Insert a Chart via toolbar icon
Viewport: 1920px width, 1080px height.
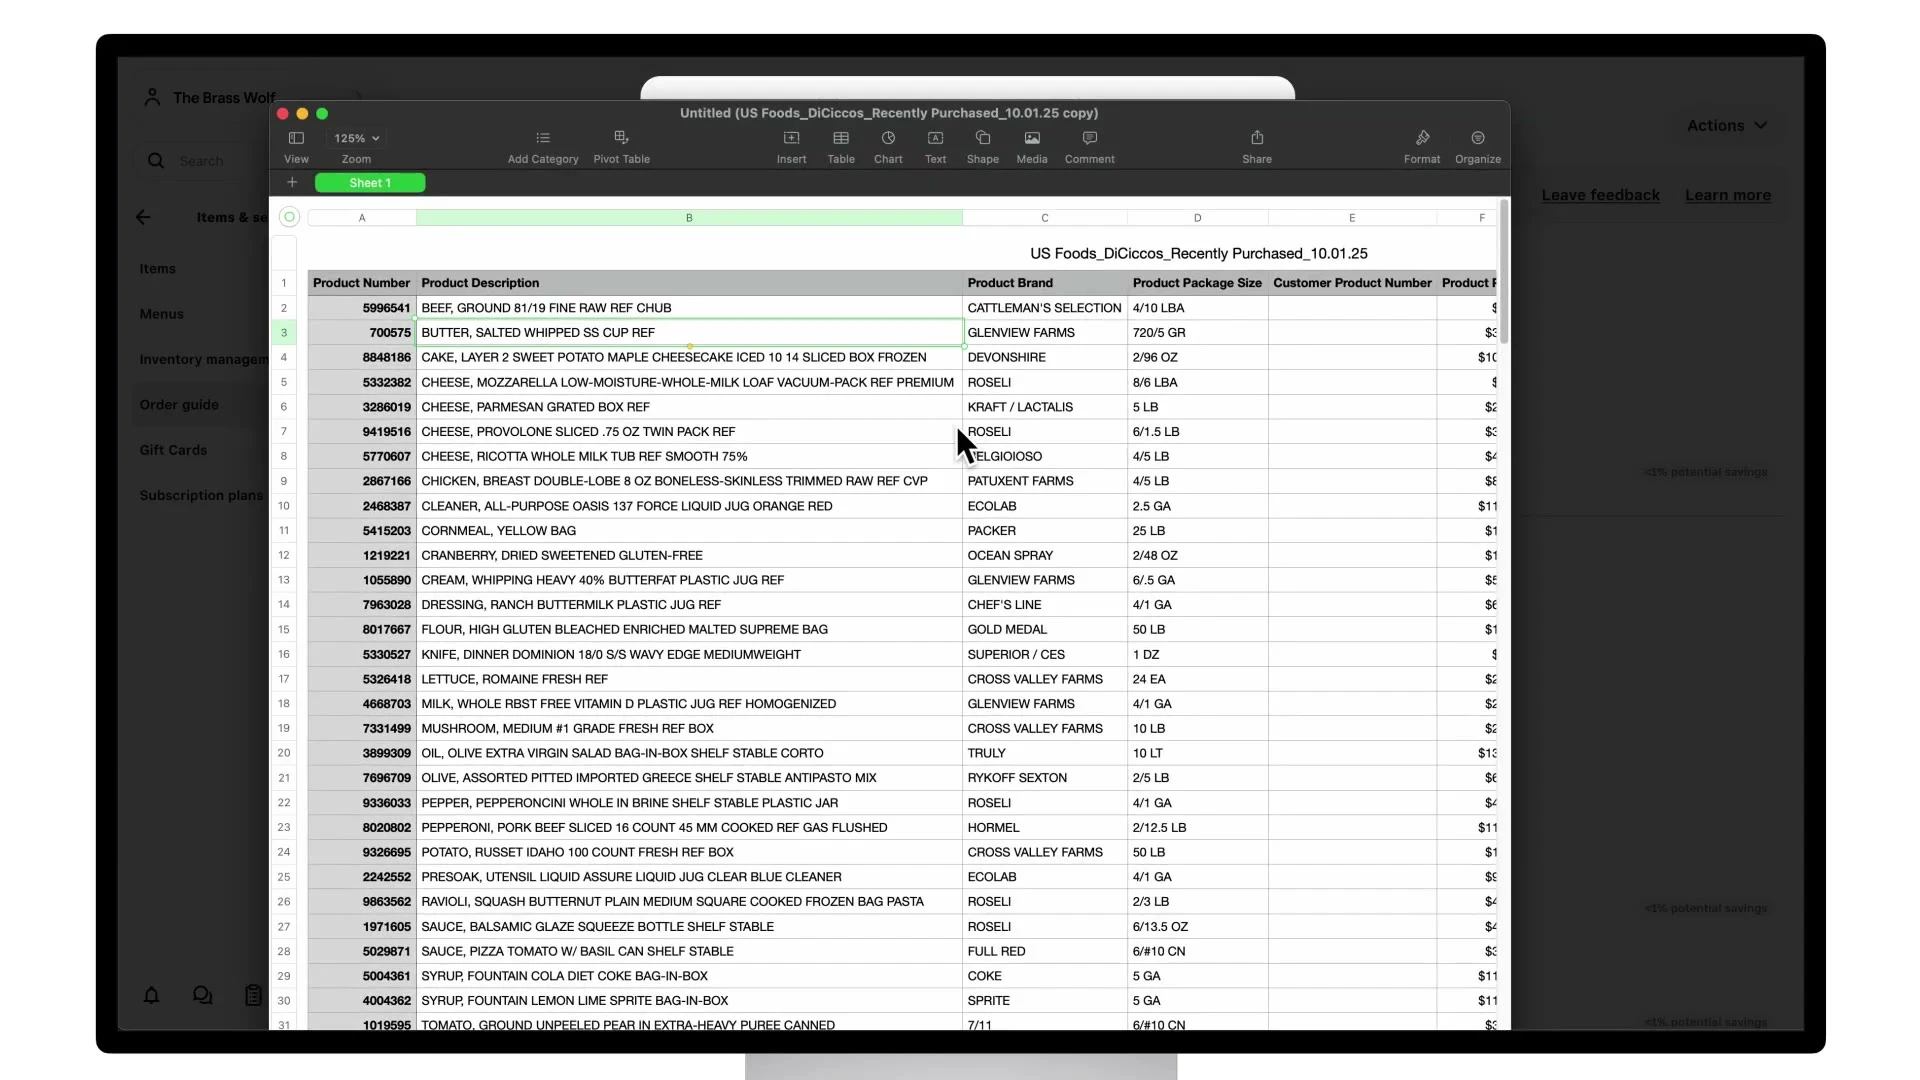[x=888, y=139]
